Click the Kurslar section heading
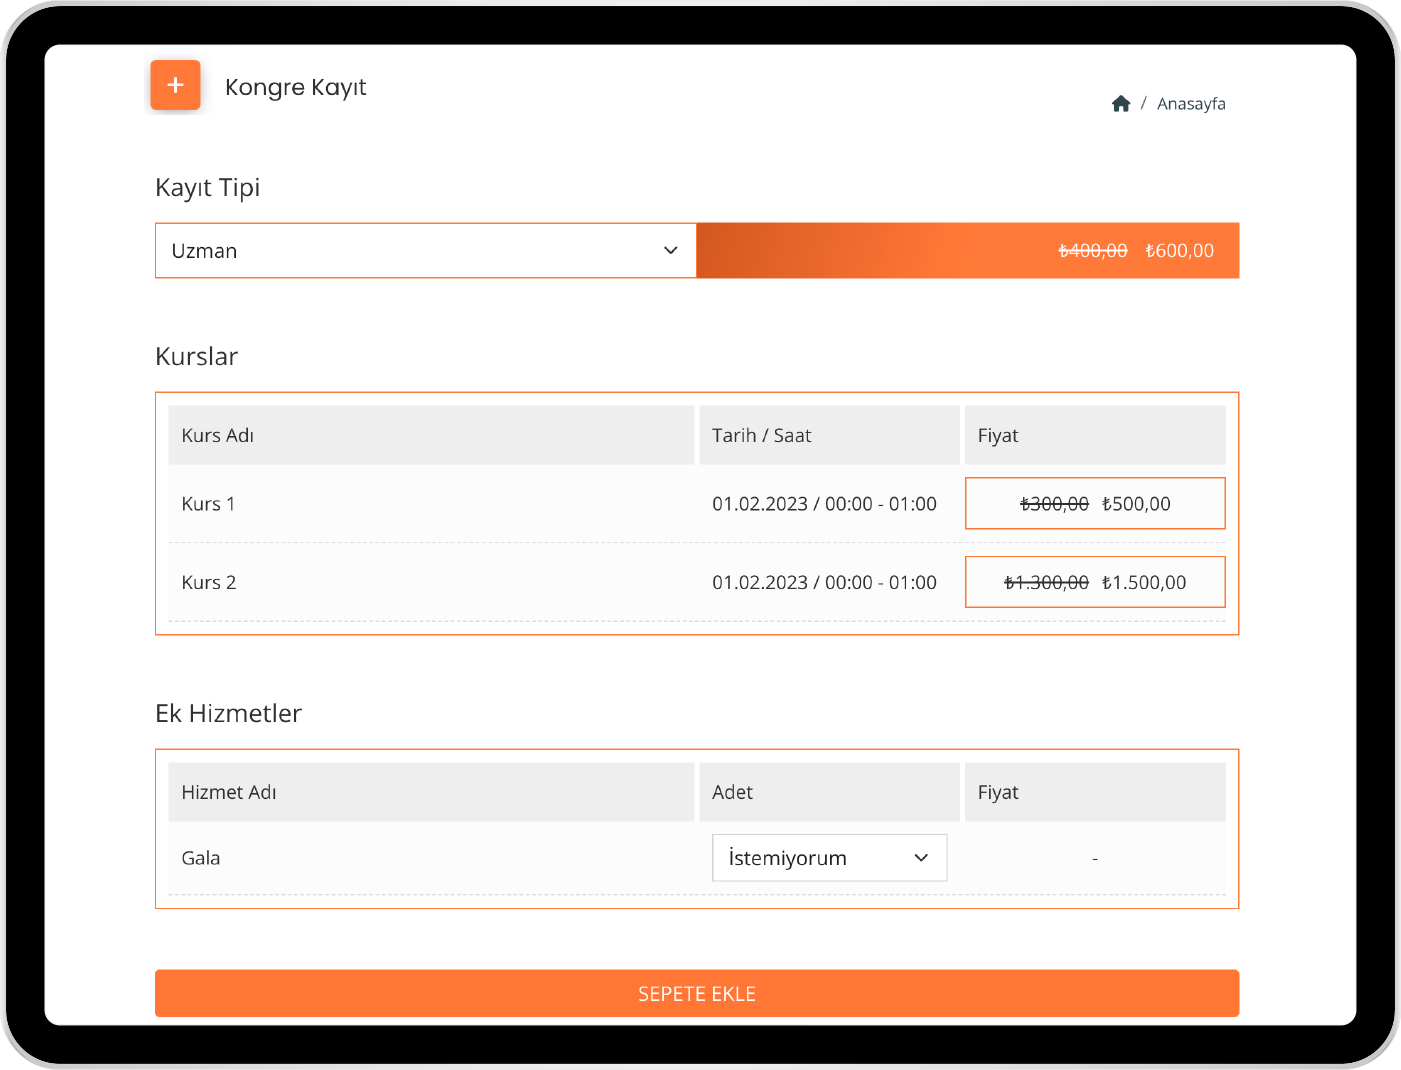 coord(197,357)
